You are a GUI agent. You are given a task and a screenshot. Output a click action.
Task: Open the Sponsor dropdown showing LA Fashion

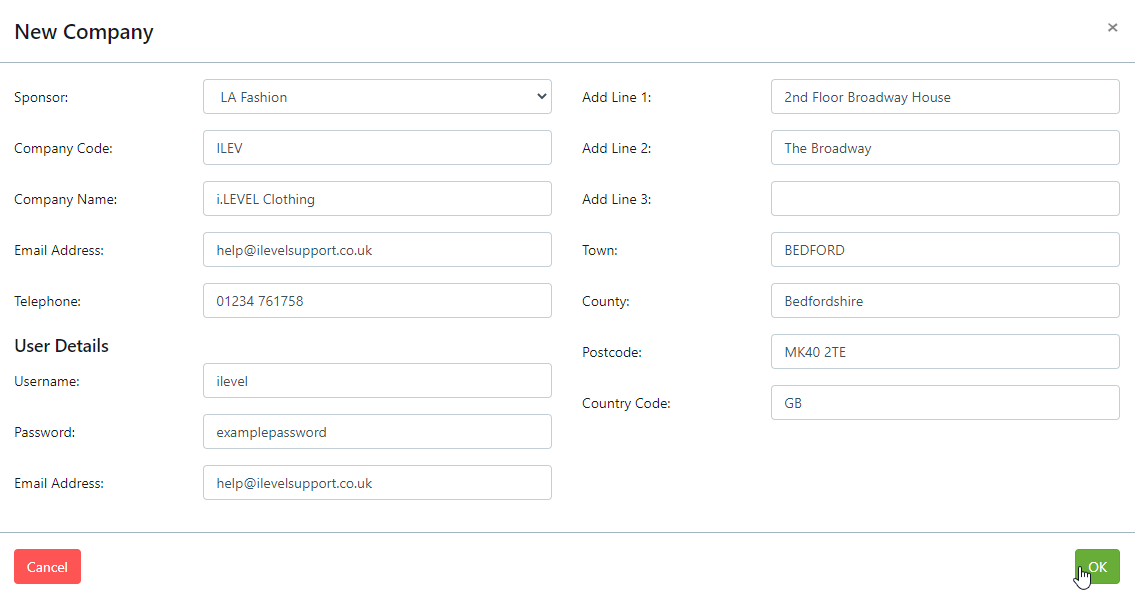[x=377, y=97]
